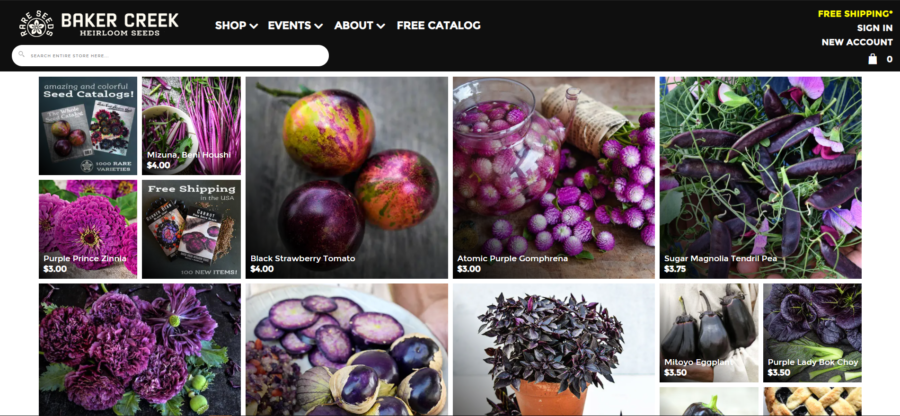Screen dimensions: 900x416
Task: Expand the About dropdown menu
Action: pyautogui.click(x=359, y=25)
